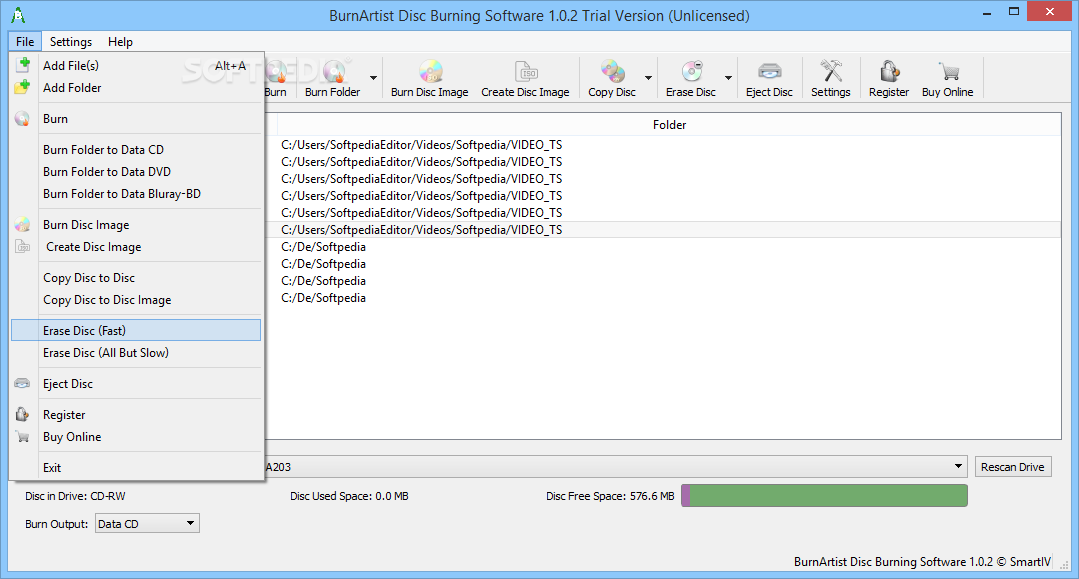Expand the Erase Disc dropdown arrow
Screen dimensions: 1079x579
pos(728,77)
